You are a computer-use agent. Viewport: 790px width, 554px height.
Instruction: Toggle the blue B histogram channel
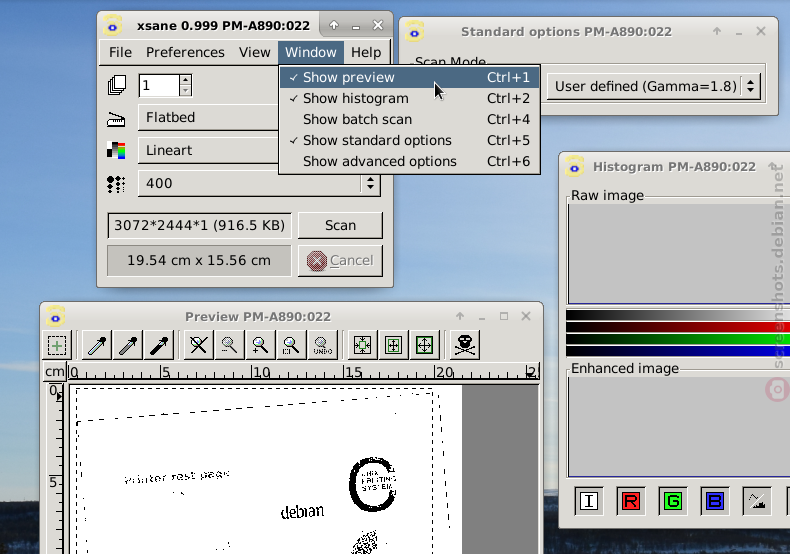[715, 501]
